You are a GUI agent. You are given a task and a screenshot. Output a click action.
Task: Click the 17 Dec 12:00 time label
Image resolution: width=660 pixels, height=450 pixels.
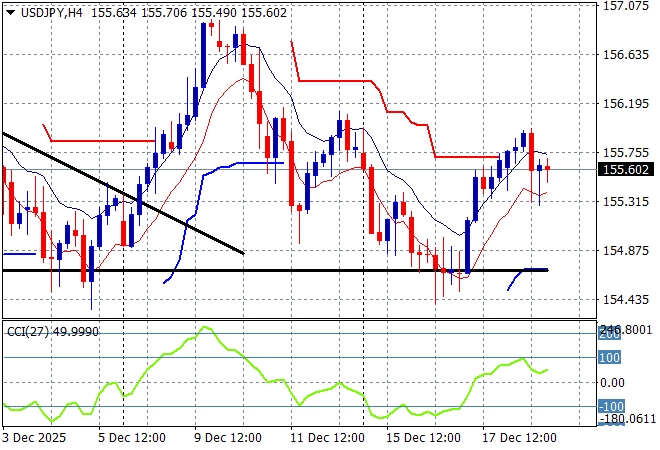tap(519, 438)
